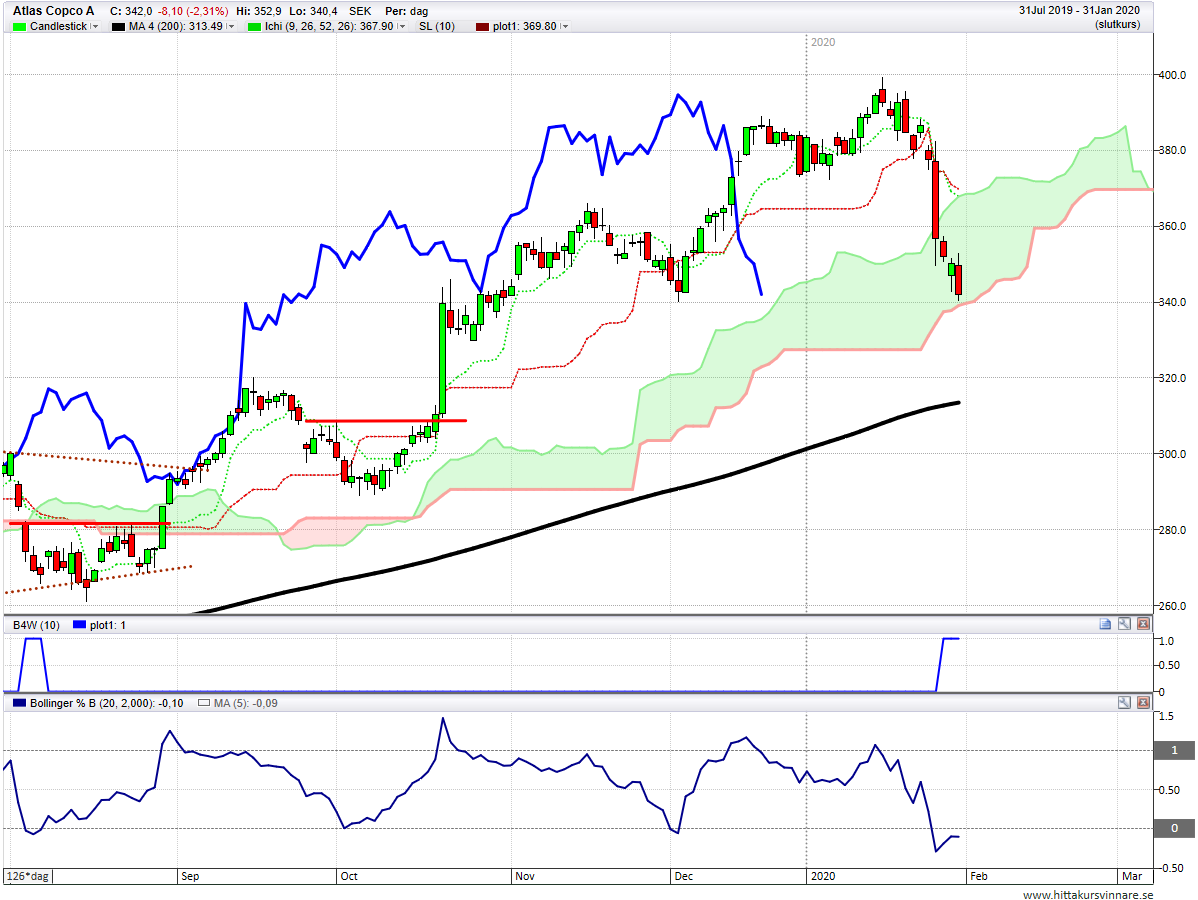Click the Per: dag period label
Image resolution: width=1198 pixels, height=900 pixels.
tap(406, 11)
